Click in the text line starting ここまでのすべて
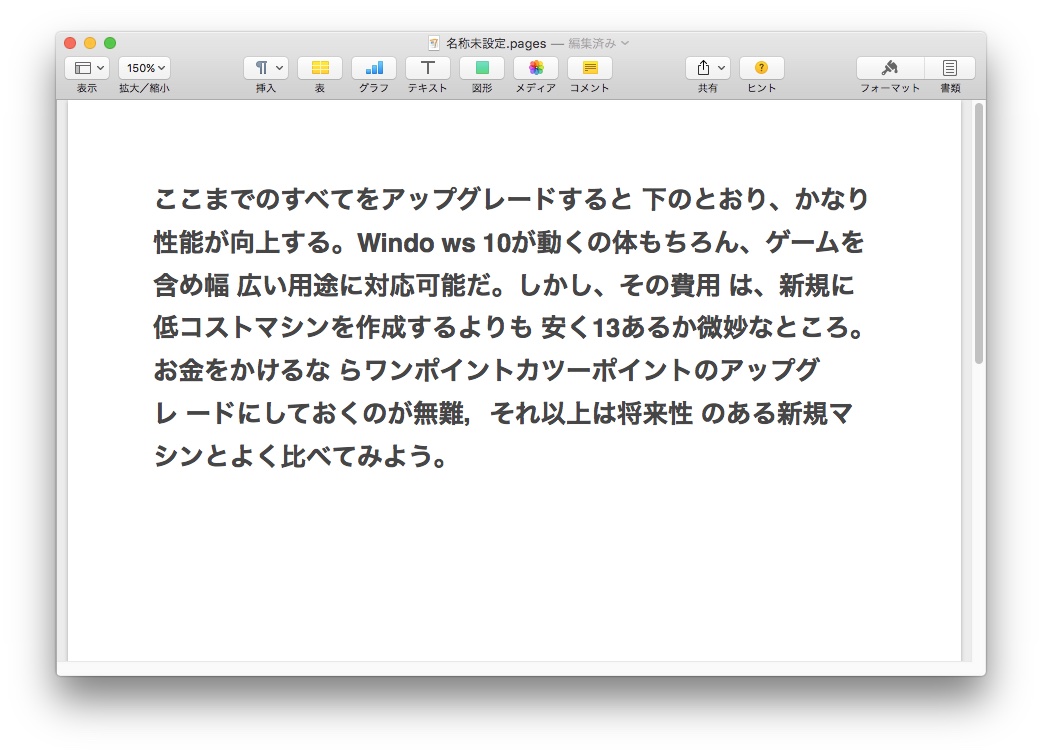 pyautogui.click(x=511, y=199)
